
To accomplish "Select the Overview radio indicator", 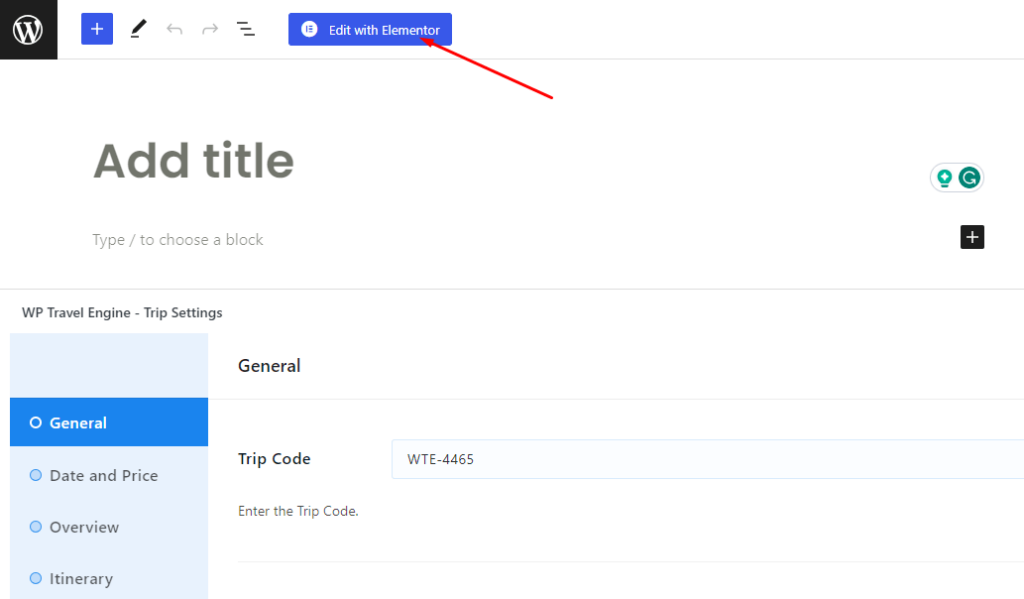I will (x=37, y=527).
